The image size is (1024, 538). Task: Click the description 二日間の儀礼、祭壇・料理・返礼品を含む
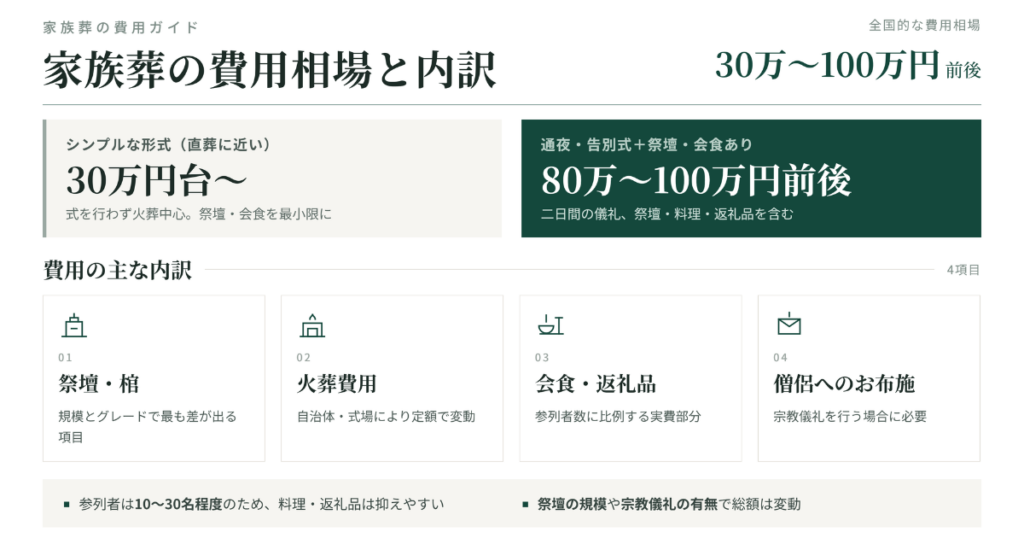coord(667,214)
